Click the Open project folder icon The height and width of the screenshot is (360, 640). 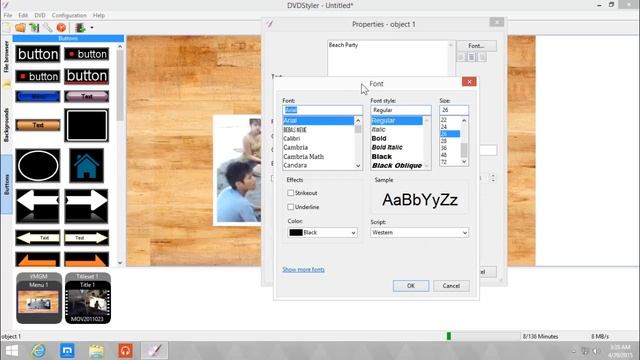(x=20, y=28)
